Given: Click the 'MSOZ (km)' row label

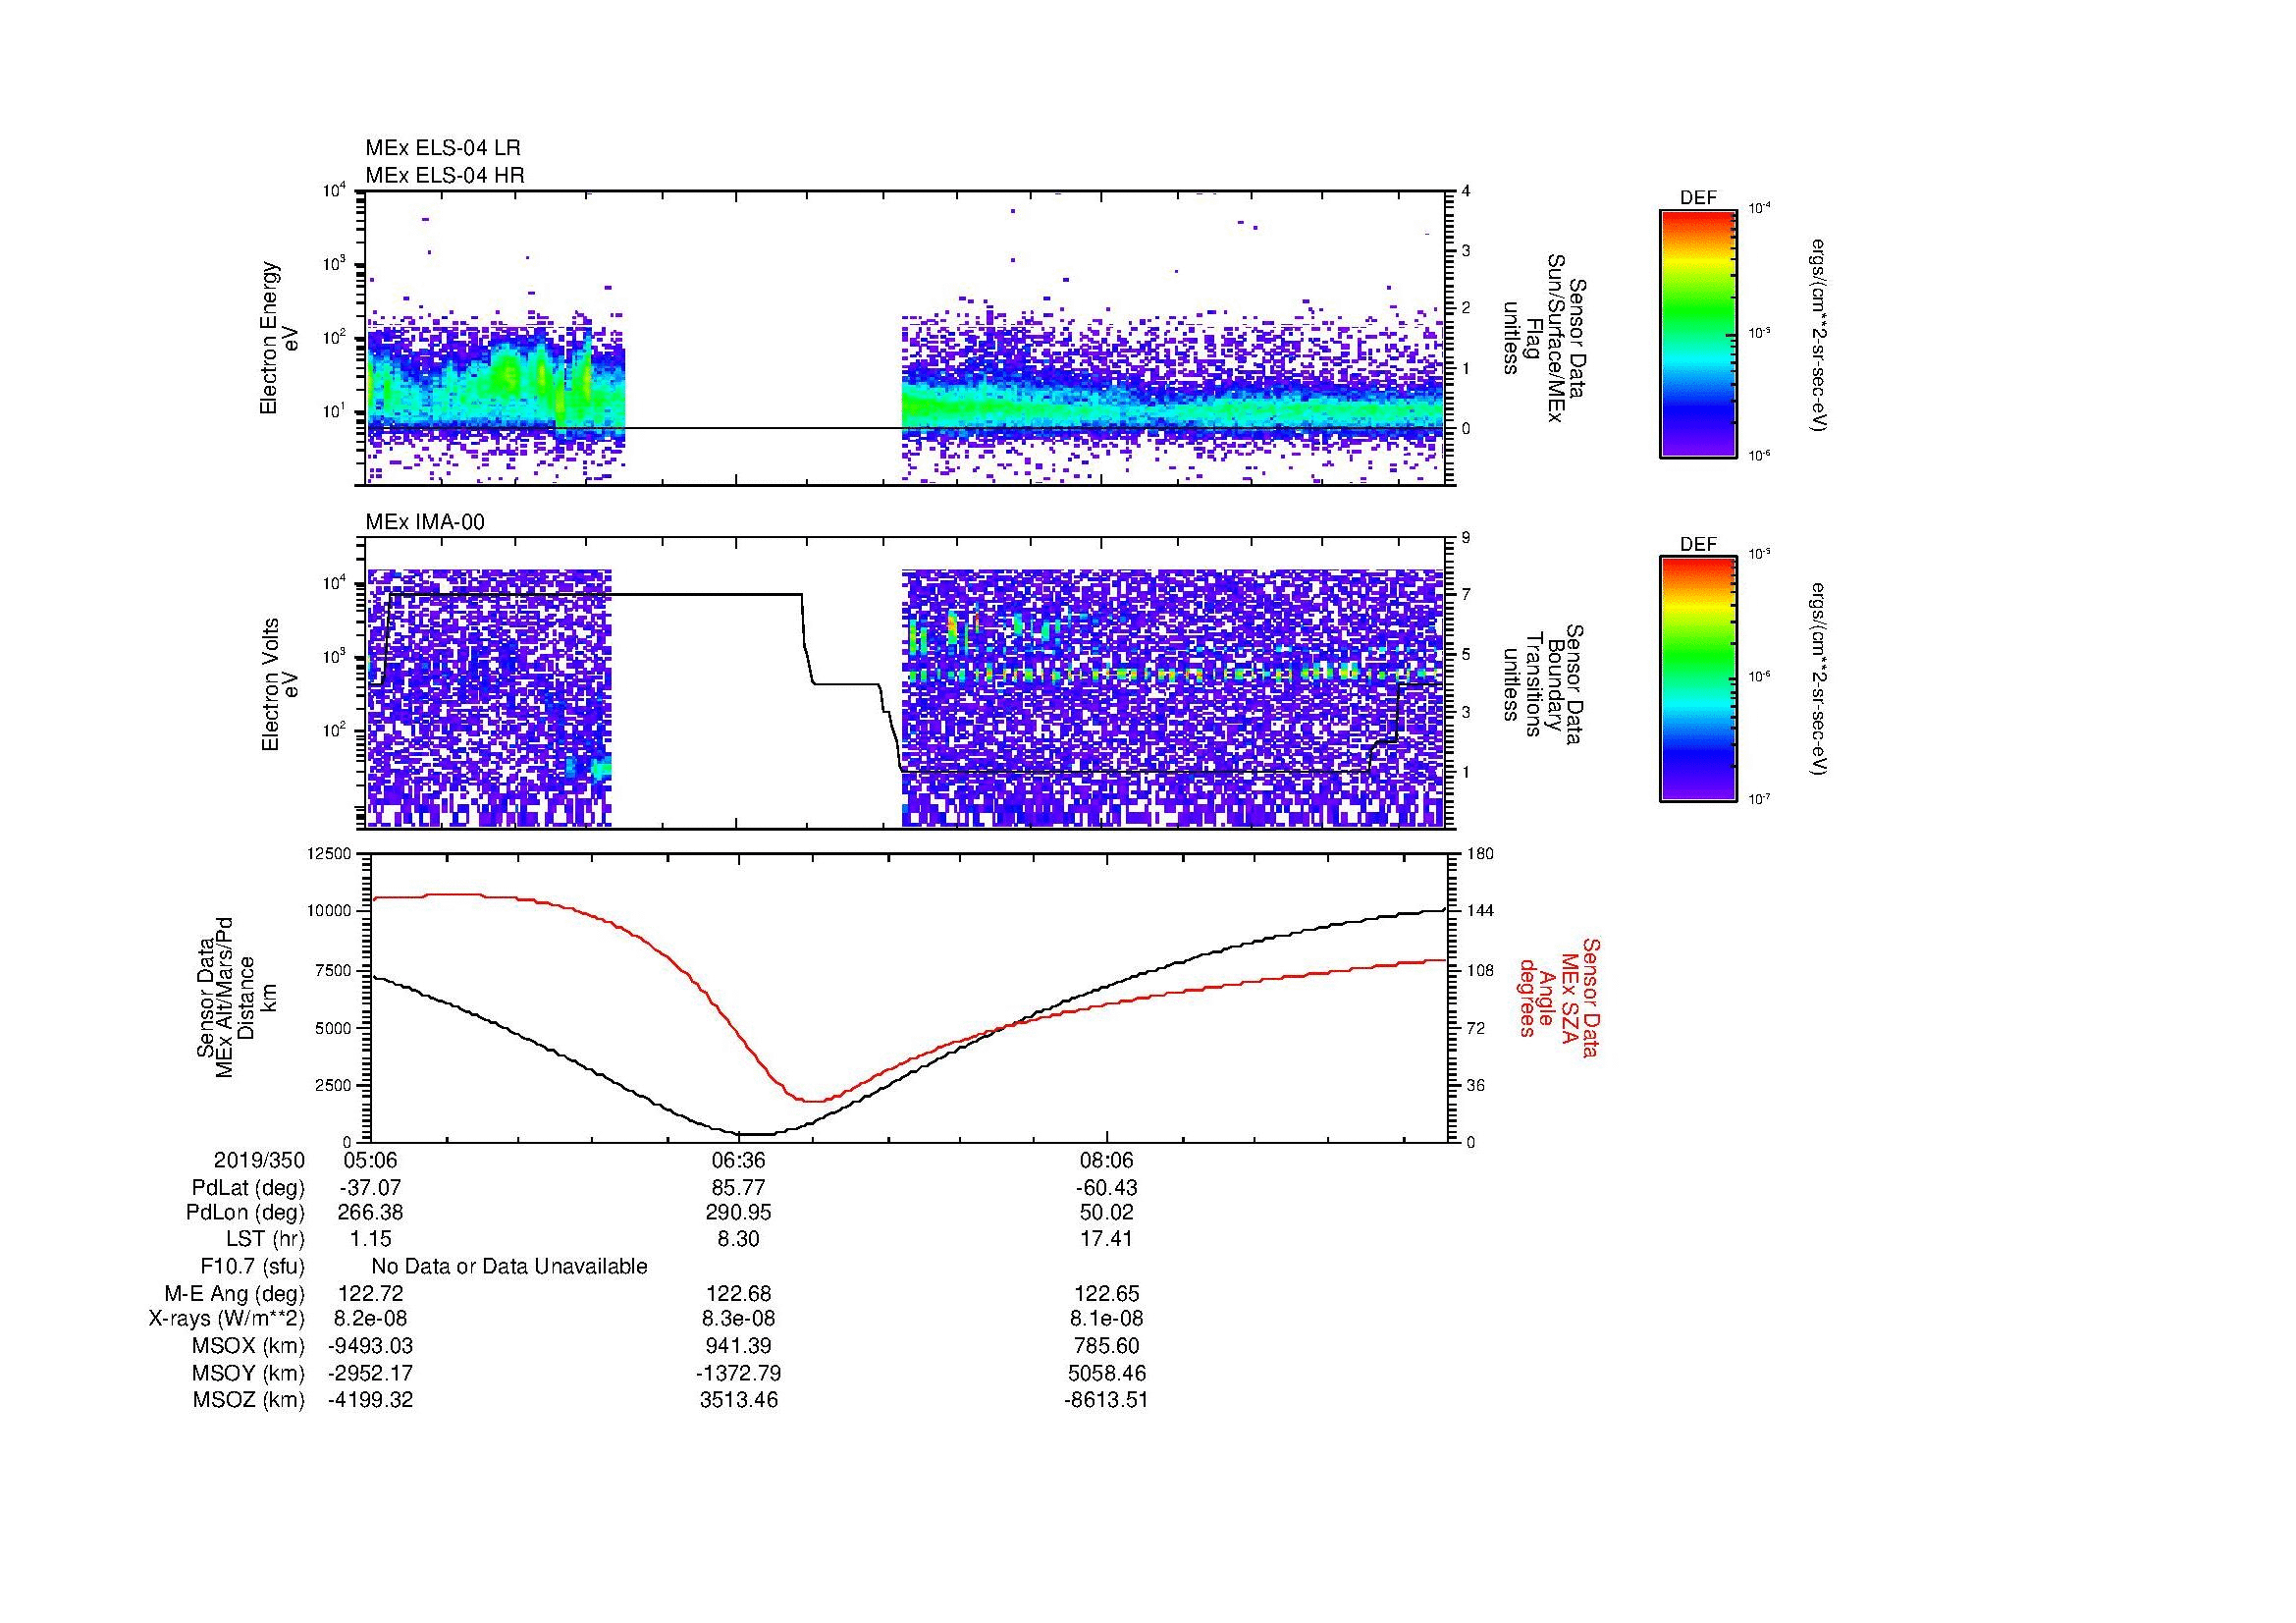Looking at the screenshot, I should point(248,1400).
